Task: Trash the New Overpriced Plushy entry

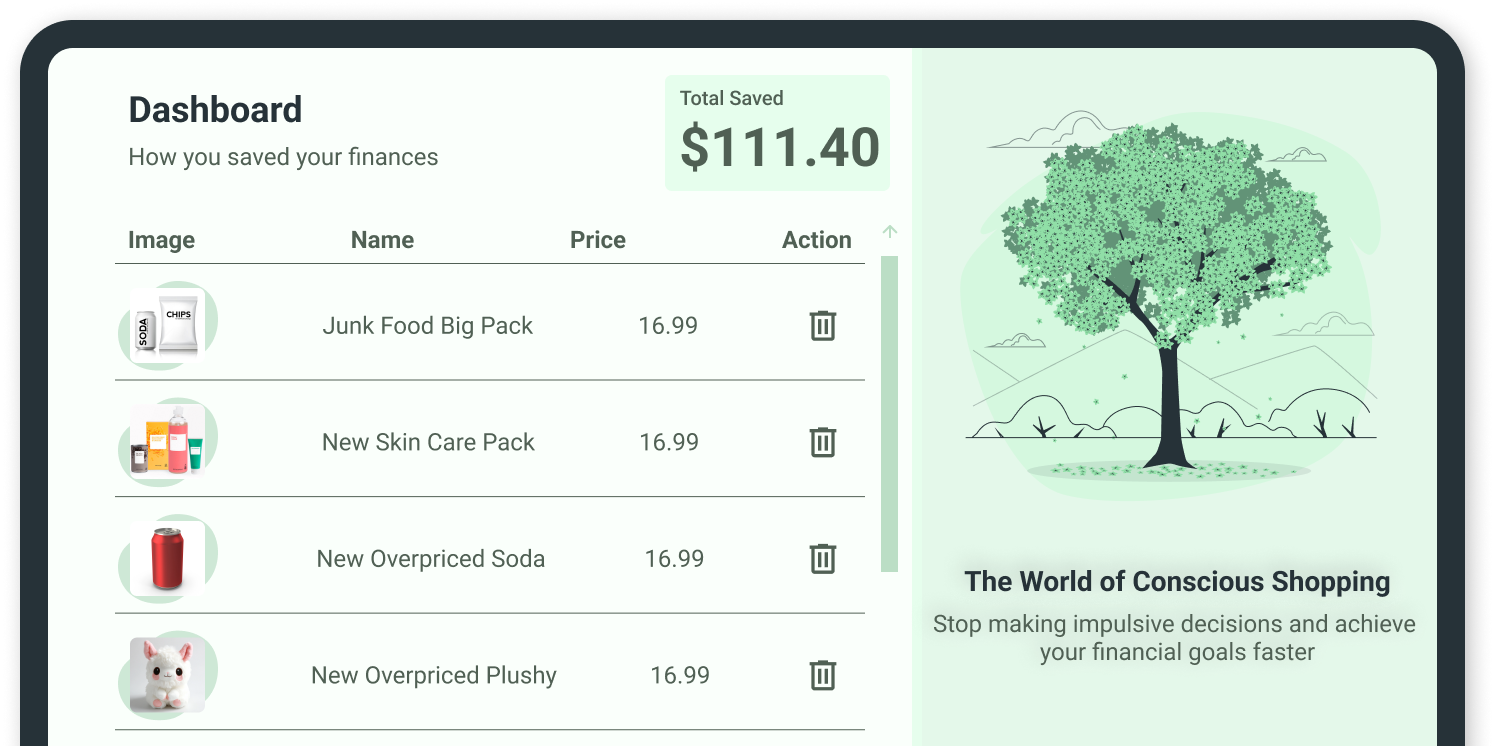Action: pyautogui.click(x=822, y=675)
